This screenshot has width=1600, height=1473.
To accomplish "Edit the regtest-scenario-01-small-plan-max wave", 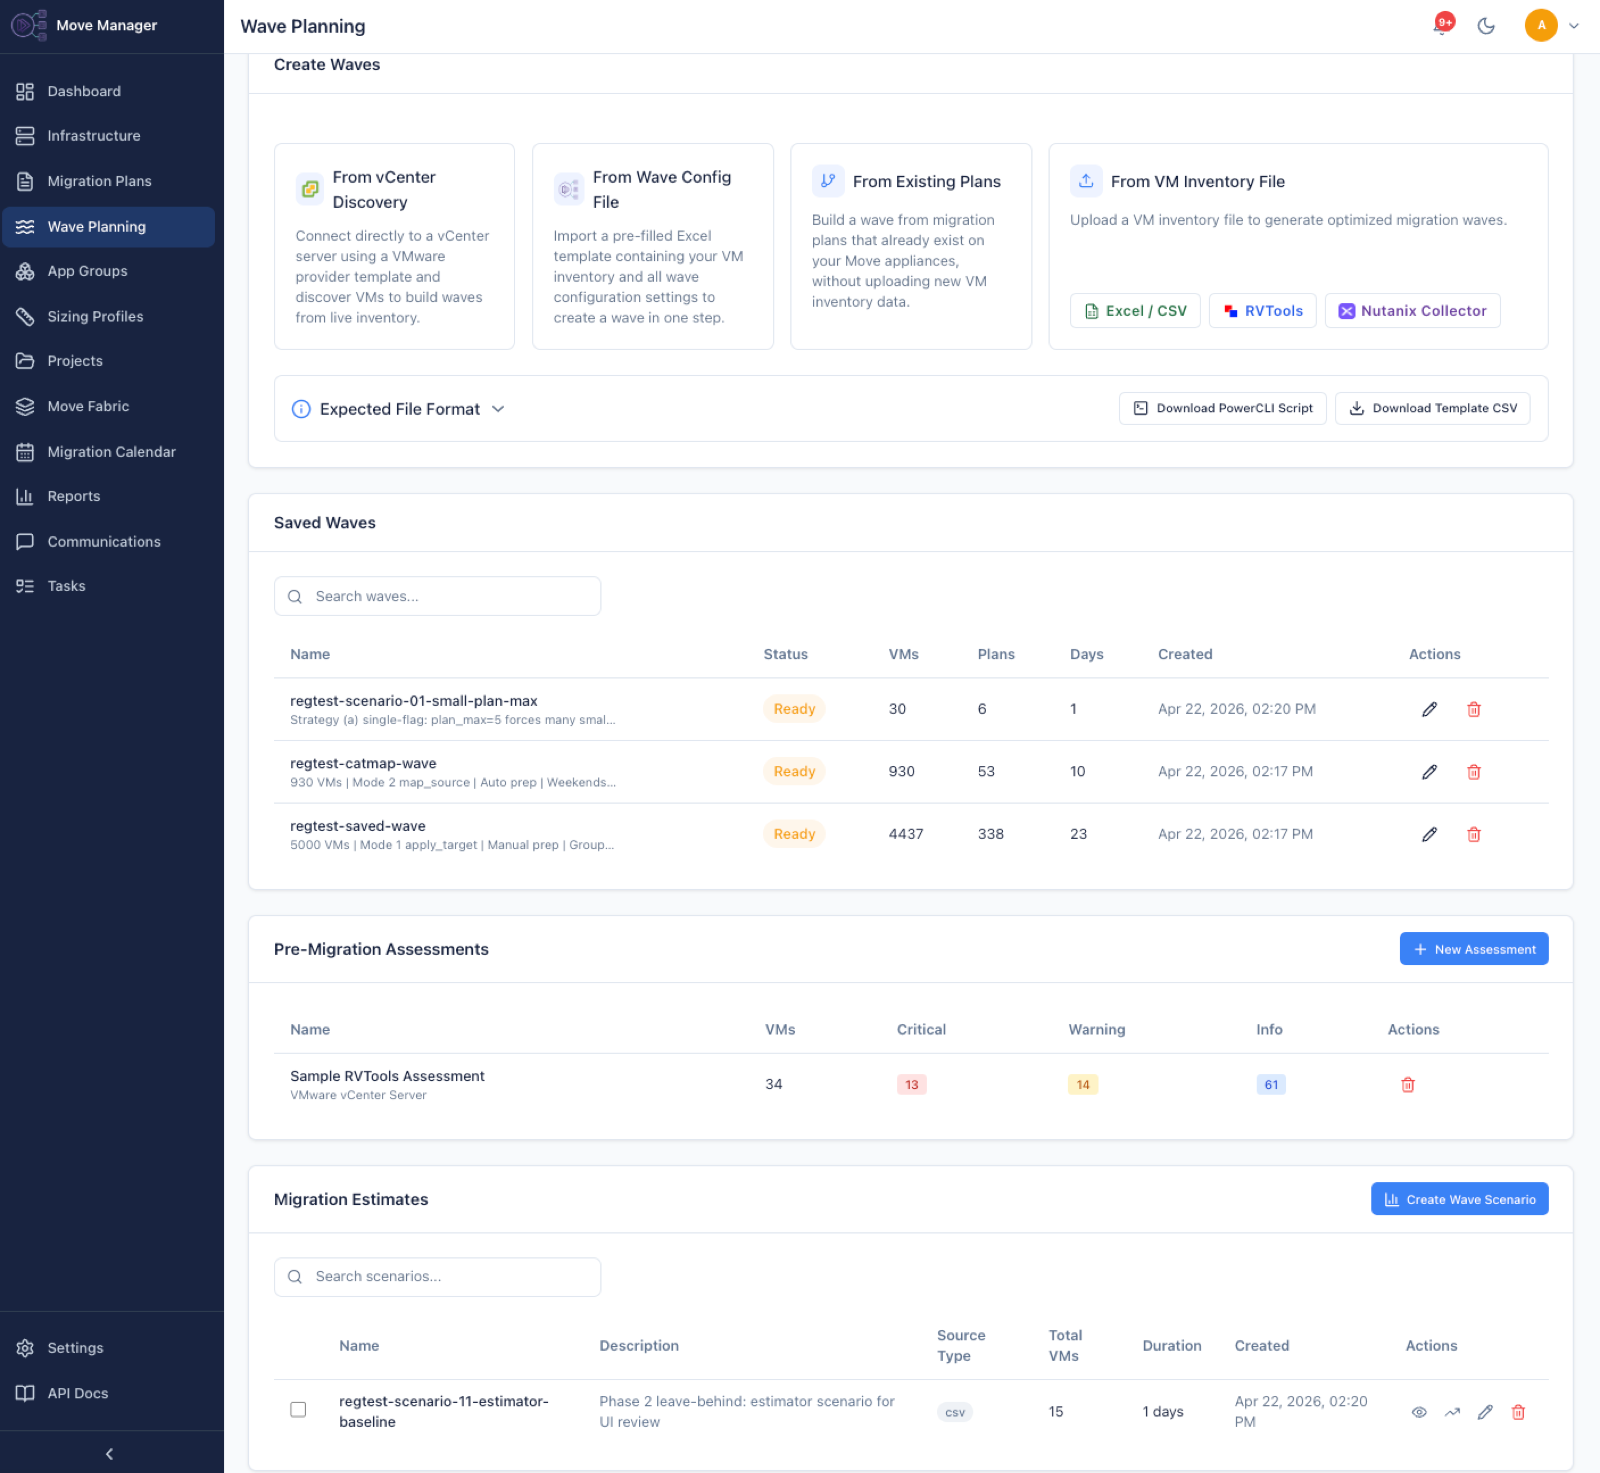I will click(x=1429, y=709).
